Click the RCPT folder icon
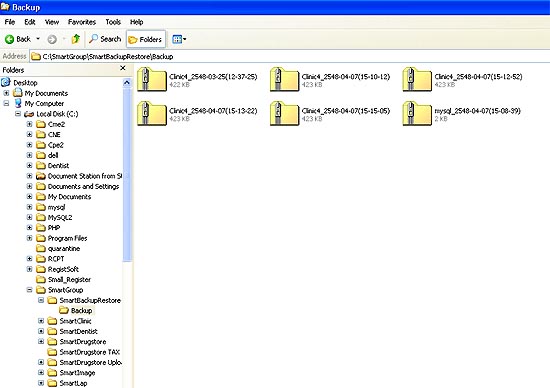 pyautogui.click(x=41, y=259)
